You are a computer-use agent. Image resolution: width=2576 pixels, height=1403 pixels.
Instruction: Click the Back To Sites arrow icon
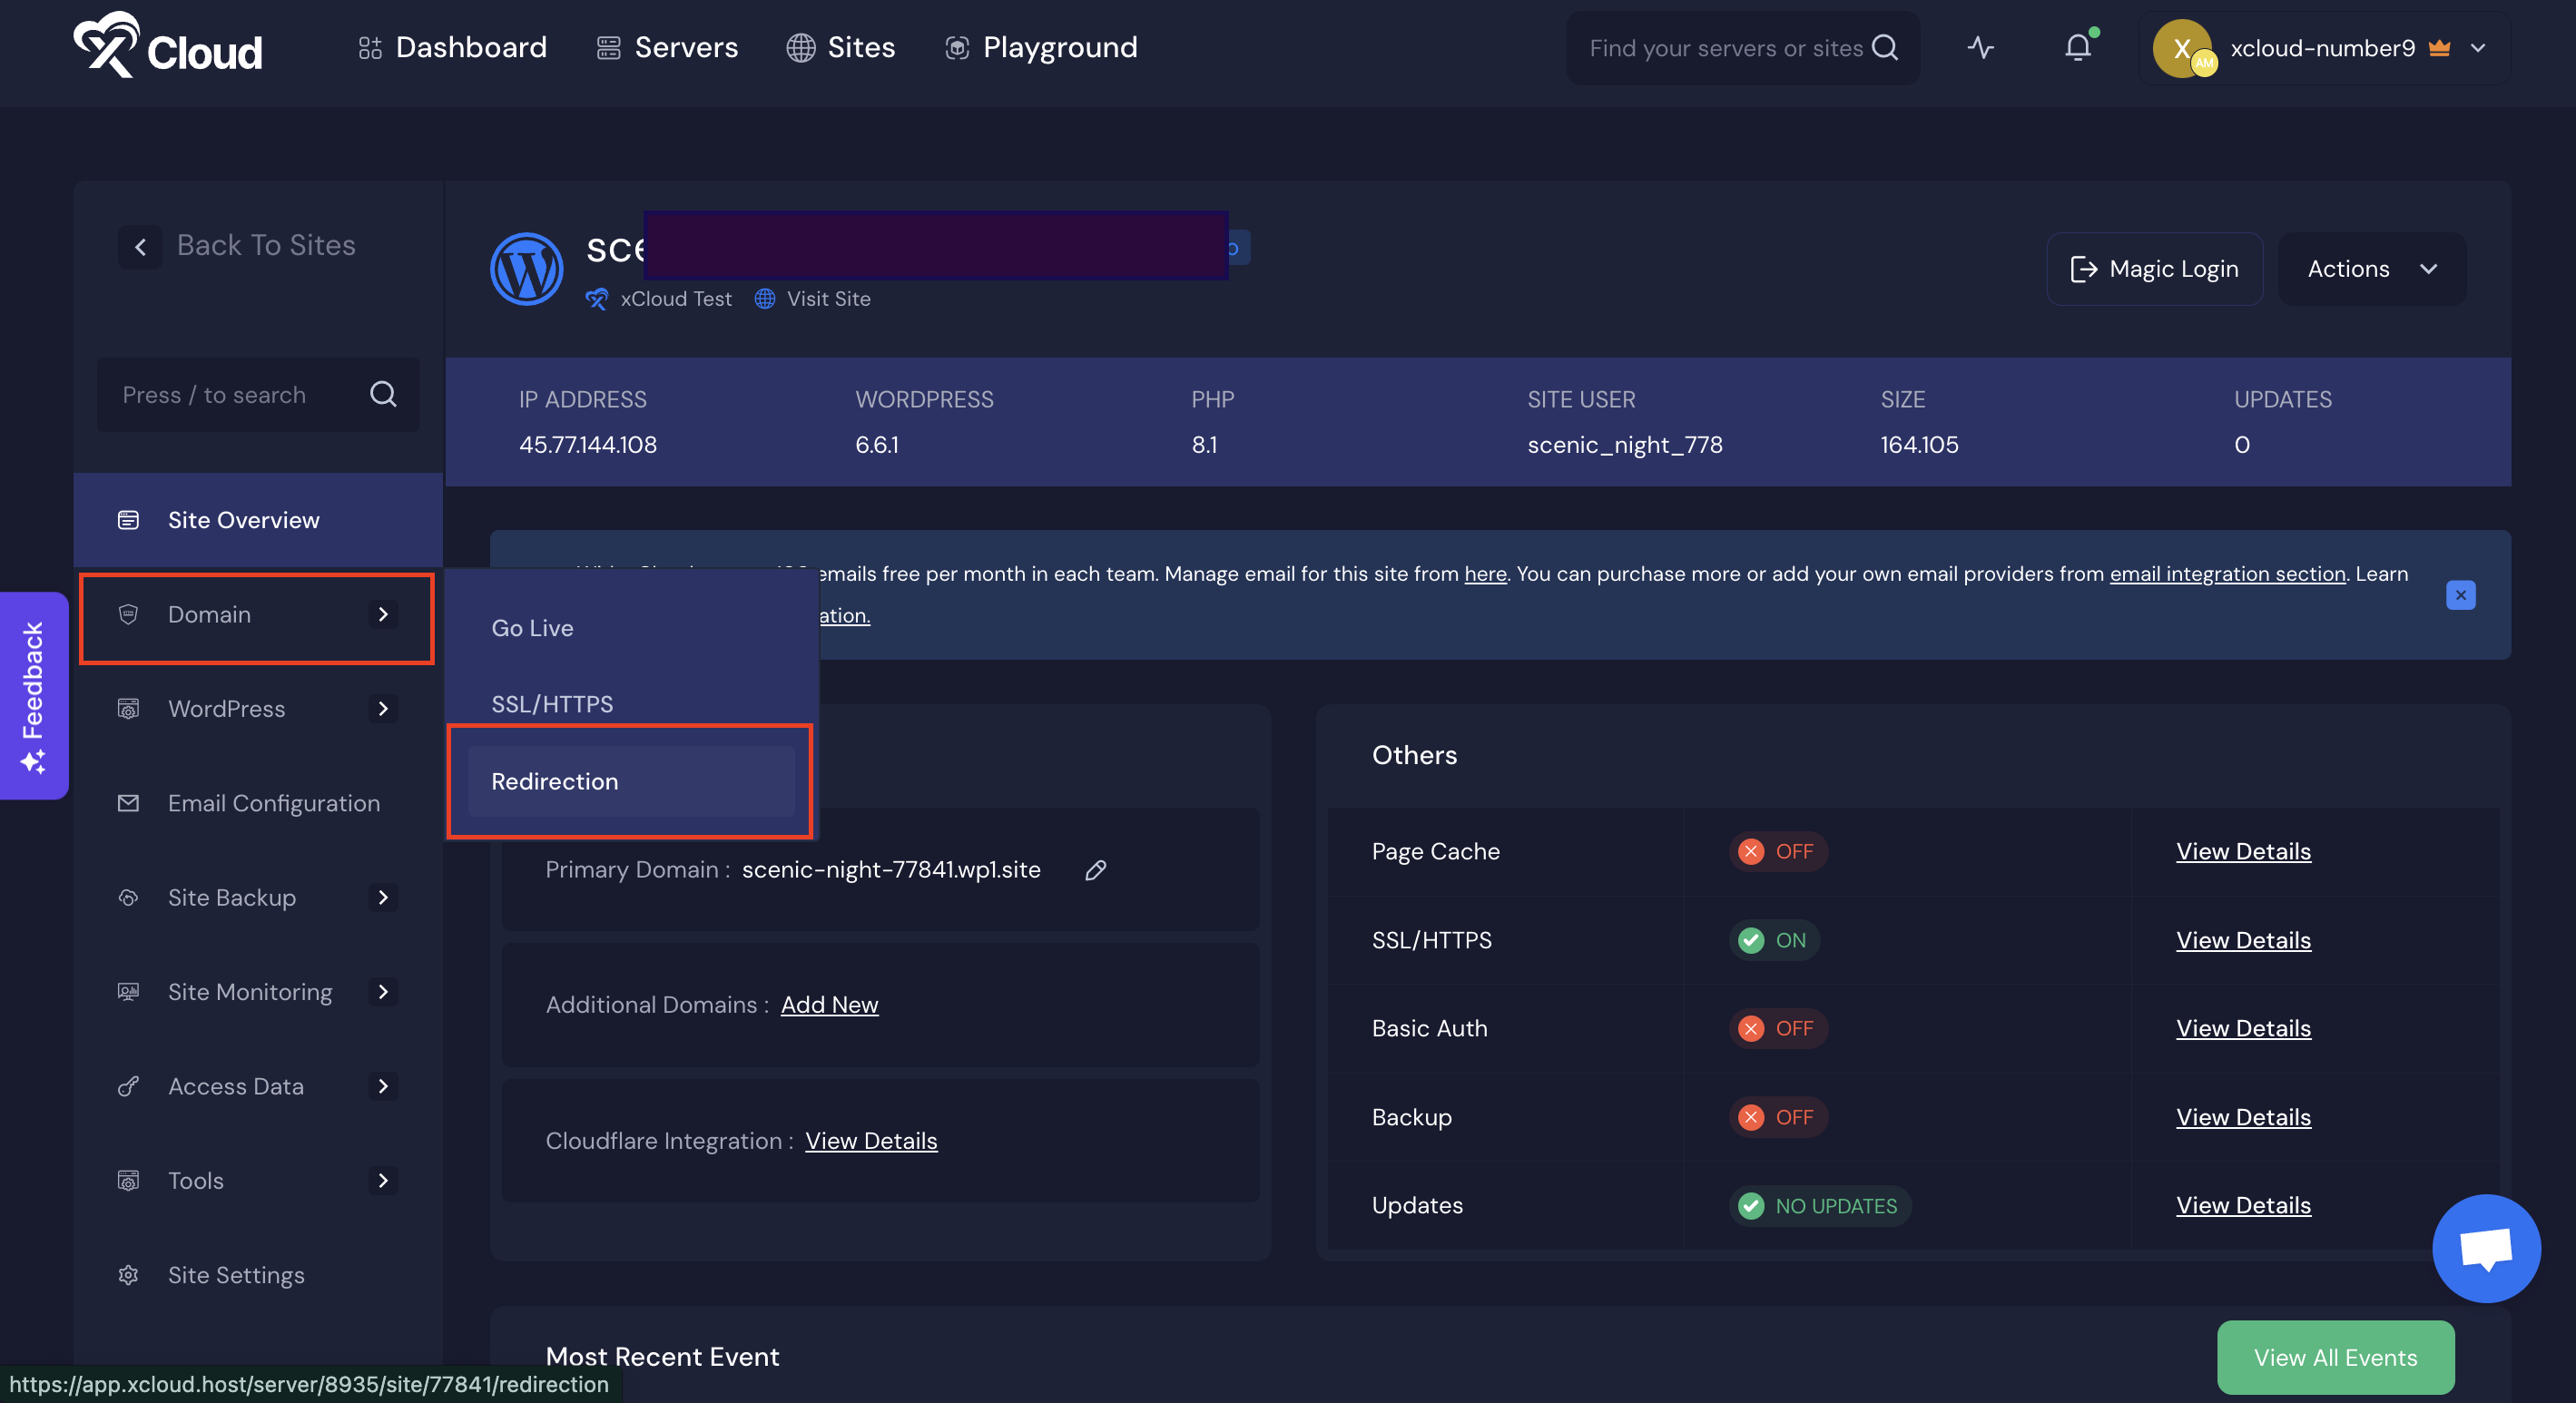click(140, 246)
